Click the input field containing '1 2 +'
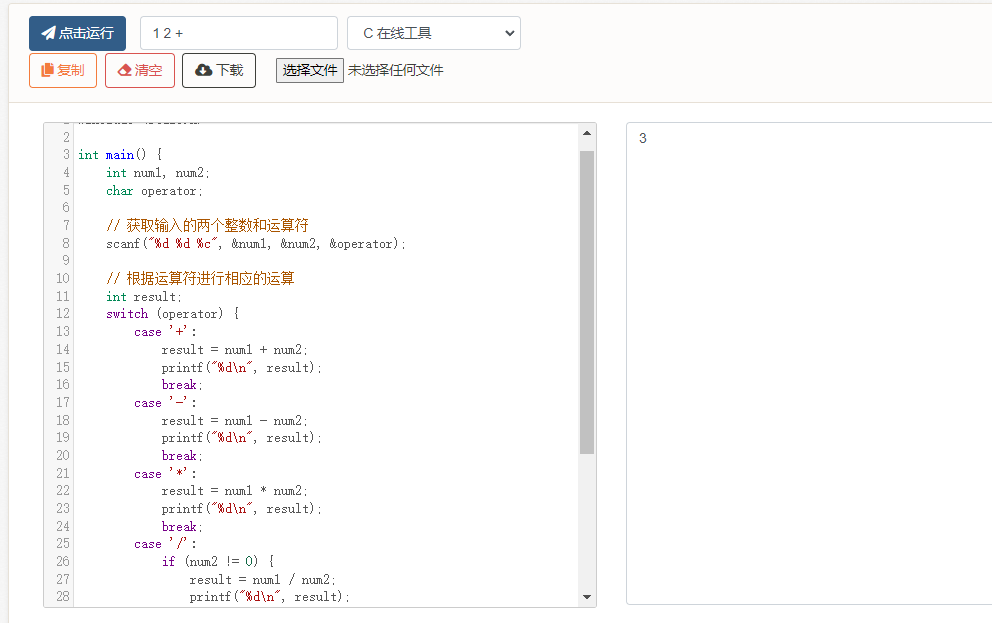Viewport: 992px width, 623px height. click(x=239, y=33)
